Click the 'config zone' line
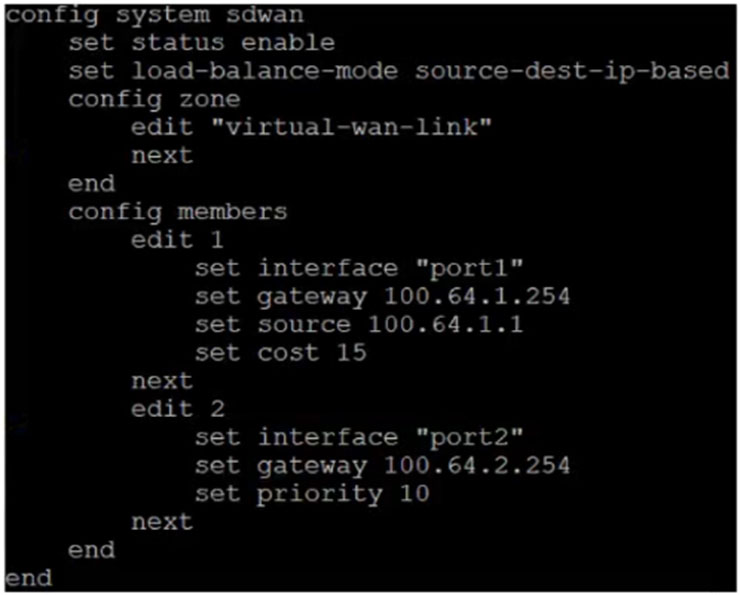Image resolution: width=740 pixels, height=595 pixels. (x=154, y=101)
